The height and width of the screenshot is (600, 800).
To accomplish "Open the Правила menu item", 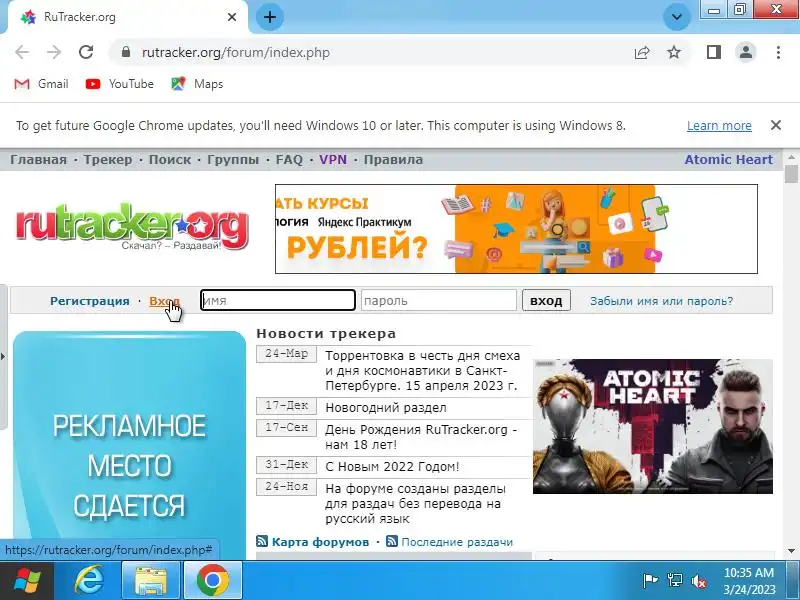I will 393,160.
